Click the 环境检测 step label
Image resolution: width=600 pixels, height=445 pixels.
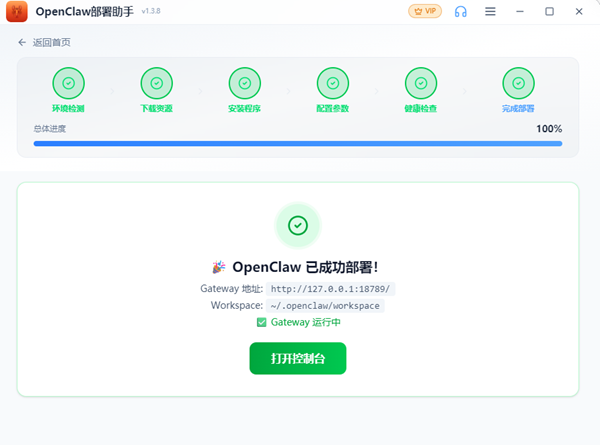click(68, 109)
